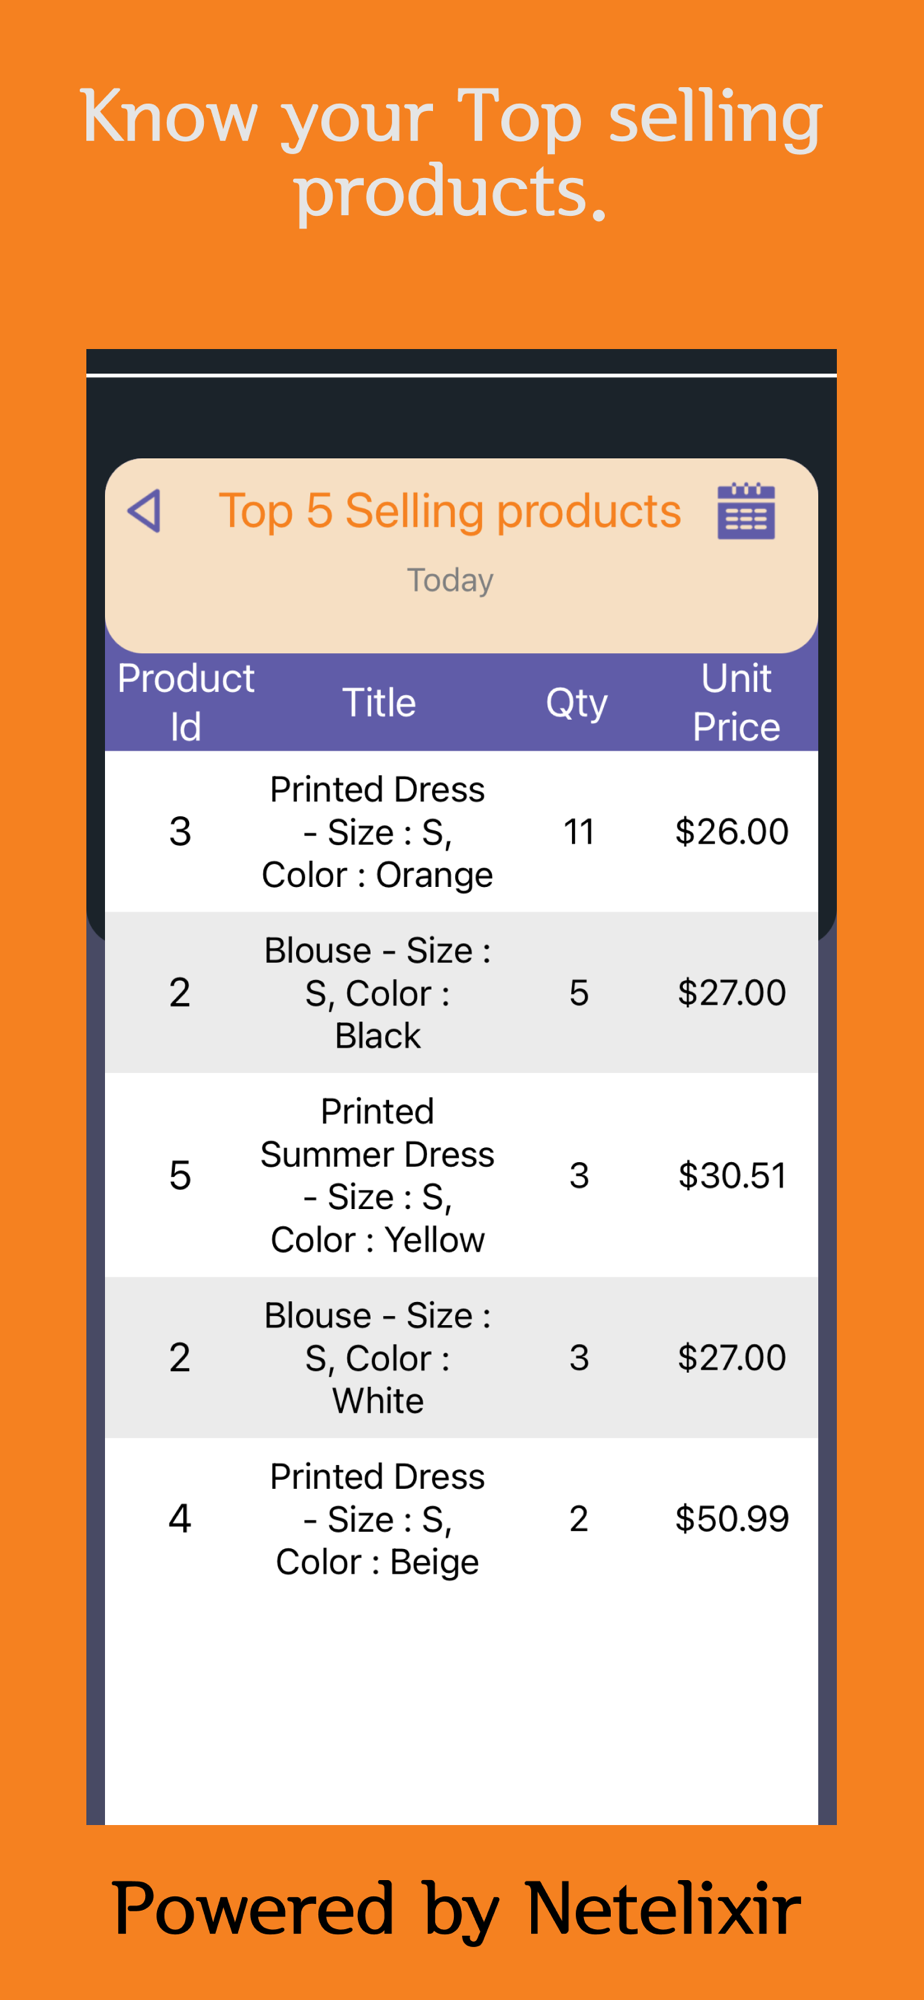The width and height of the screenshot is (924, 2000).
Task: Tap the Today date label
Action: (x=450, y=580)
